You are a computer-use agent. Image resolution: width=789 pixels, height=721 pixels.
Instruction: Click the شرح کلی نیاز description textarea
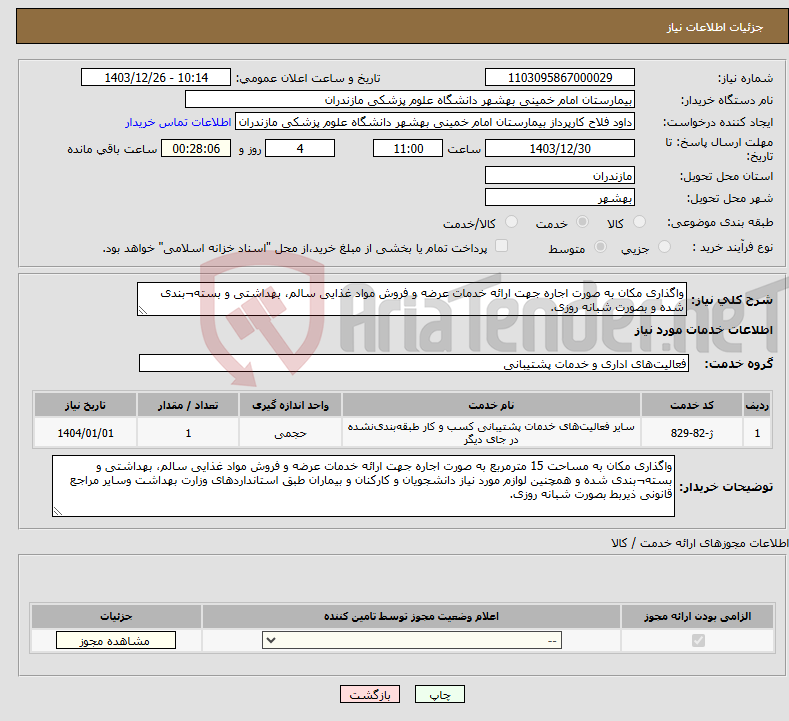[412, 299]
